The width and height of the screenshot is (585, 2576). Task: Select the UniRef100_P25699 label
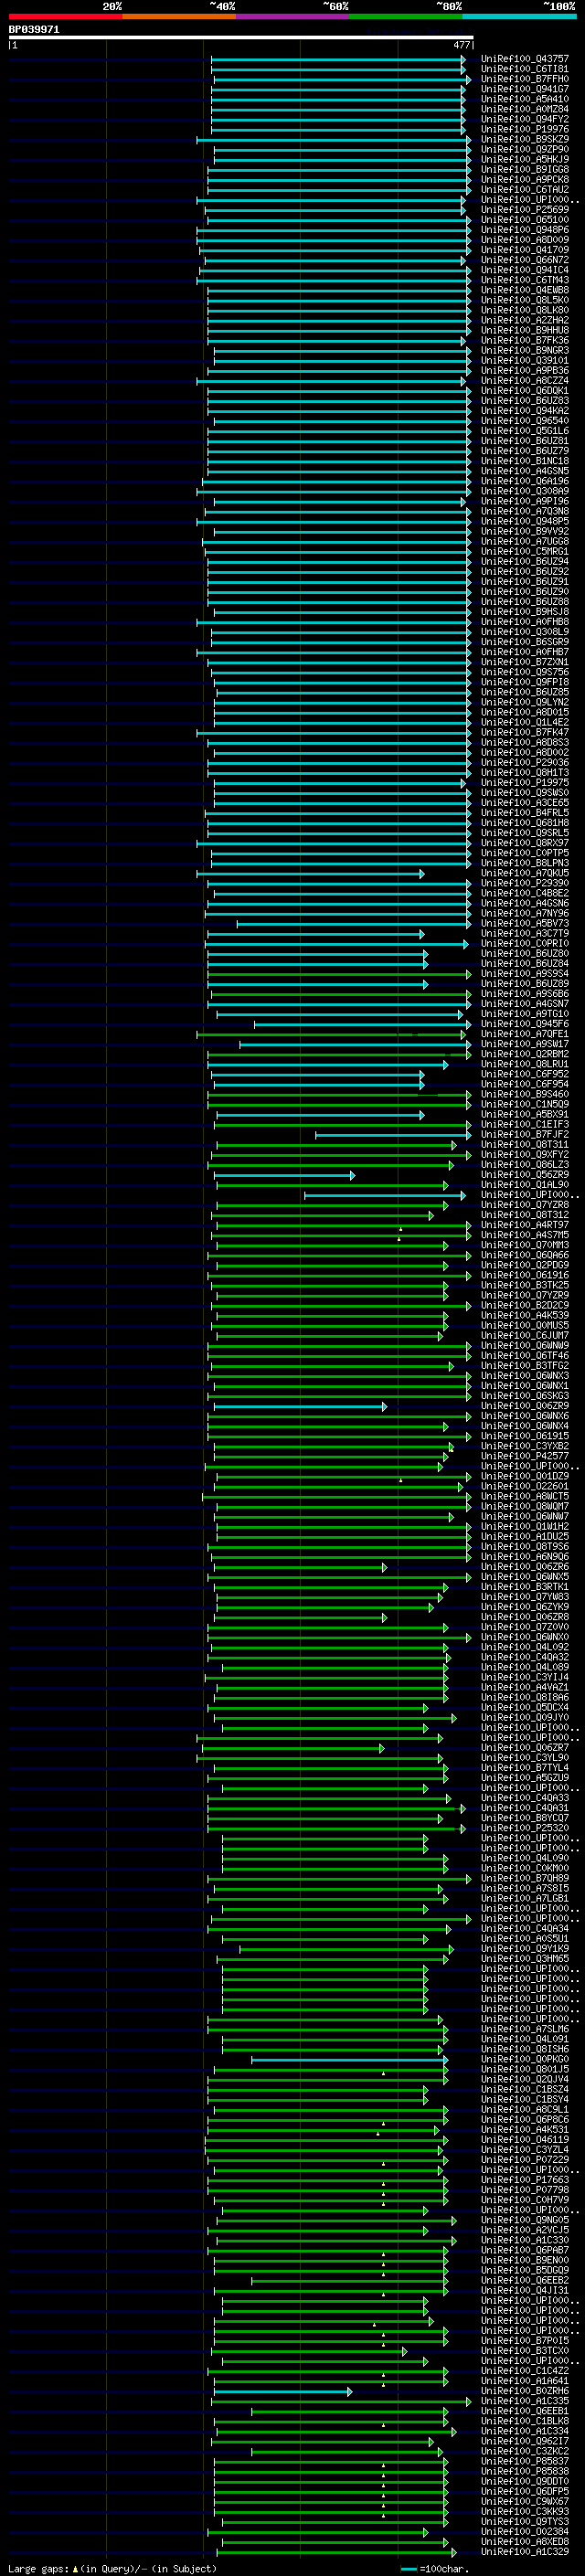pos(525,210)
